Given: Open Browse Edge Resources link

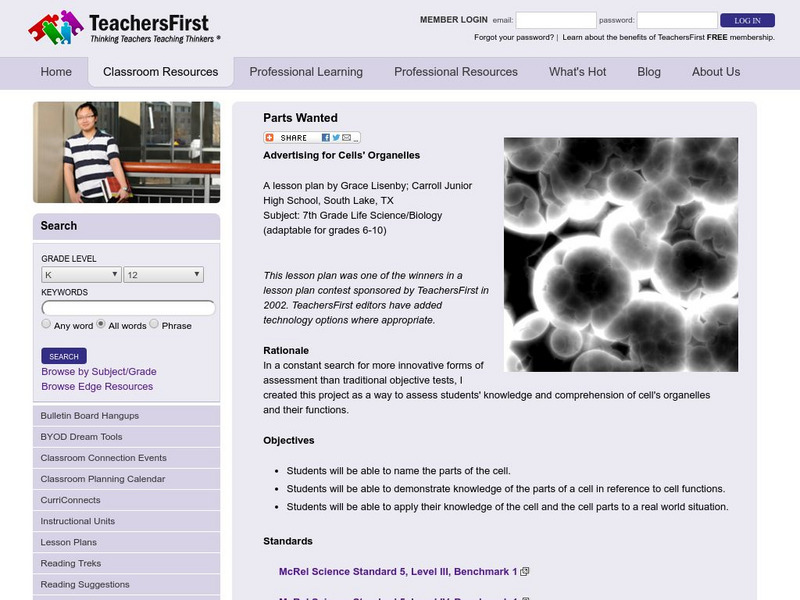Looking at the screenshot, I should point(97,386).
